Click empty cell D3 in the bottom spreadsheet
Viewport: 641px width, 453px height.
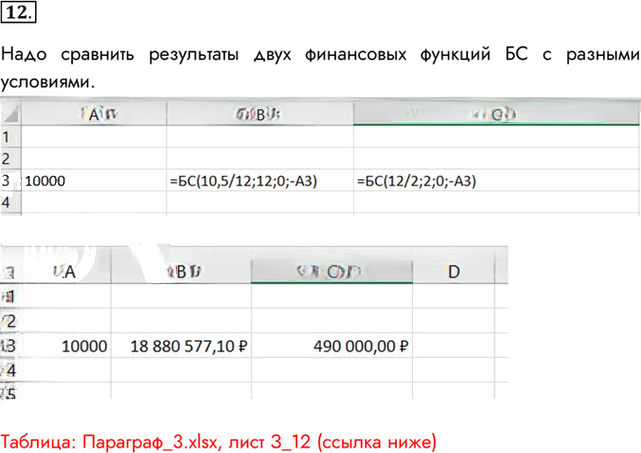coord(453,346)
